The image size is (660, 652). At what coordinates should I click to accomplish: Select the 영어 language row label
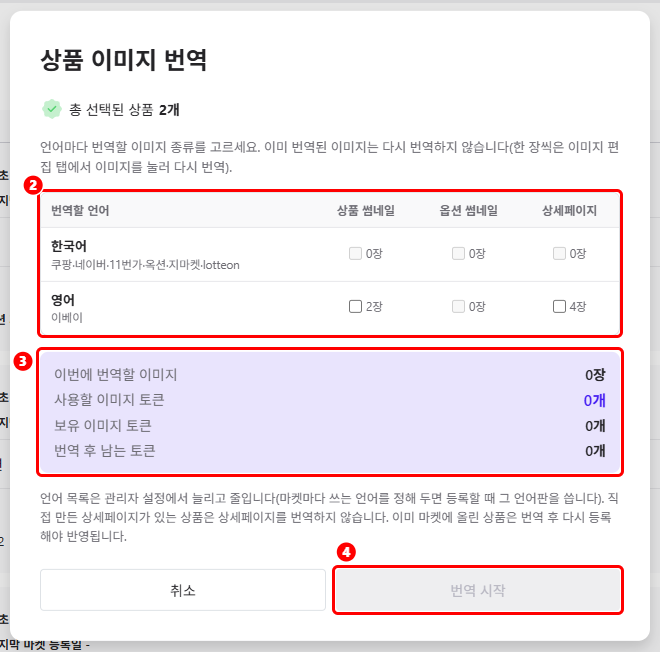(x=63, y=300)
